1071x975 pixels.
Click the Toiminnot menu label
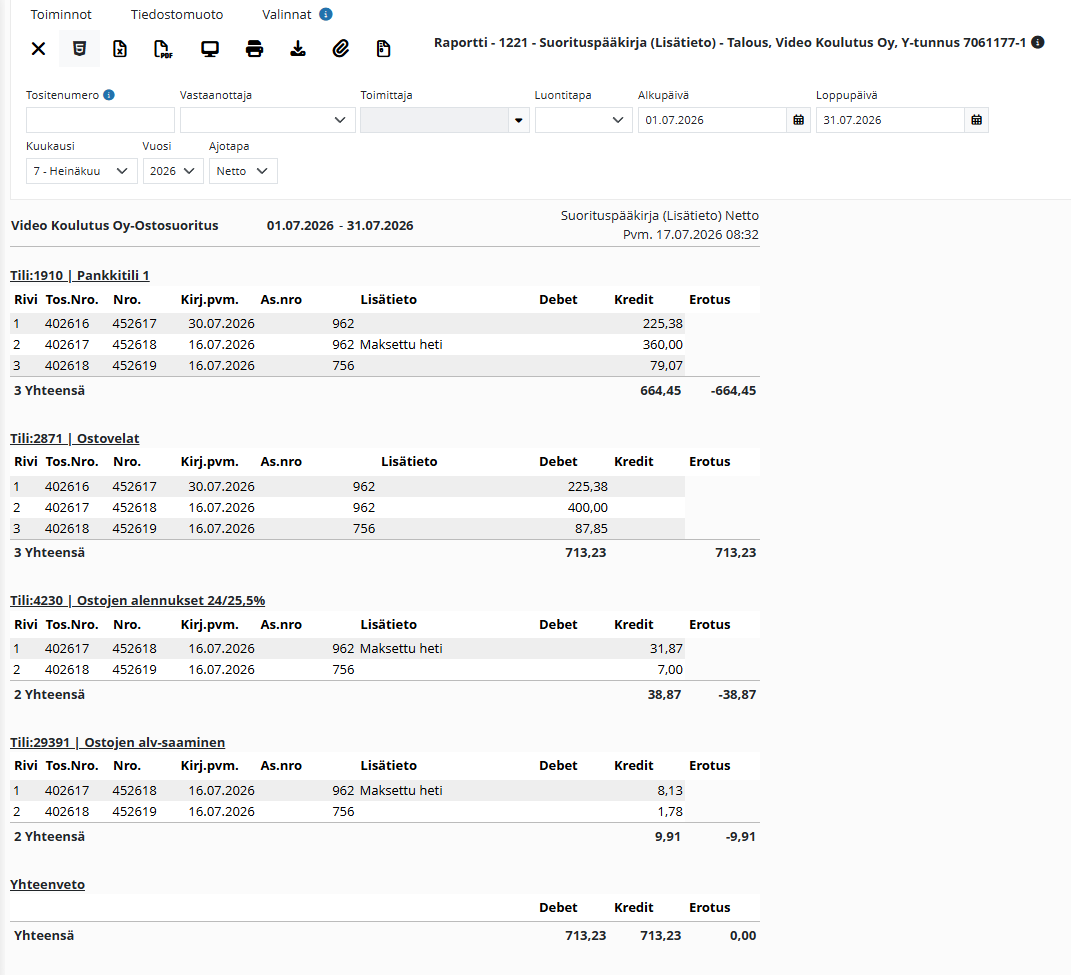[x=61, y=14]
